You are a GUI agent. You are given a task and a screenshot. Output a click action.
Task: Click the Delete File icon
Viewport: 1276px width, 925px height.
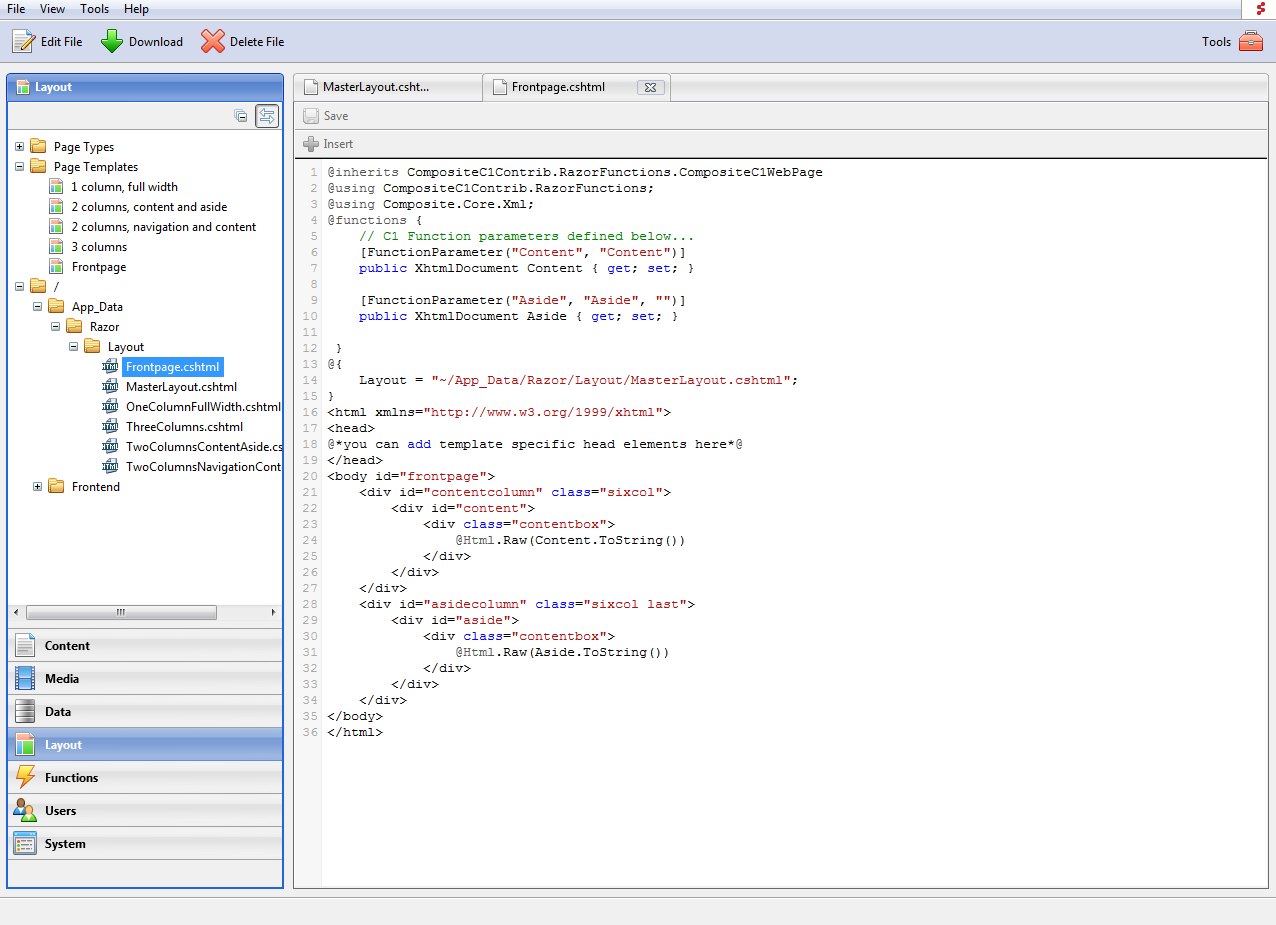click(x=212, y=41)
